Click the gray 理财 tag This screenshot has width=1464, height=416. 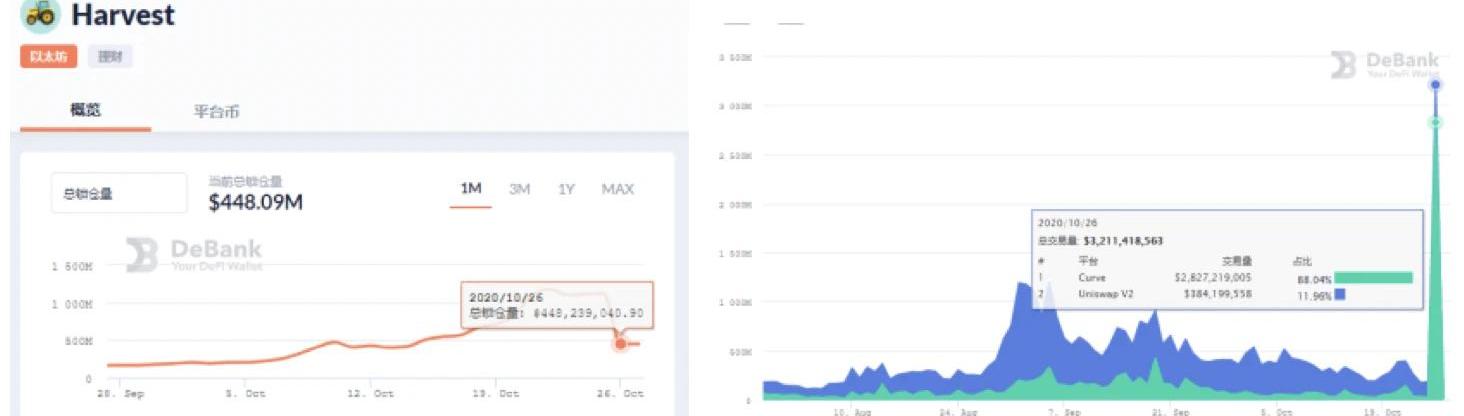coord(110,57)
